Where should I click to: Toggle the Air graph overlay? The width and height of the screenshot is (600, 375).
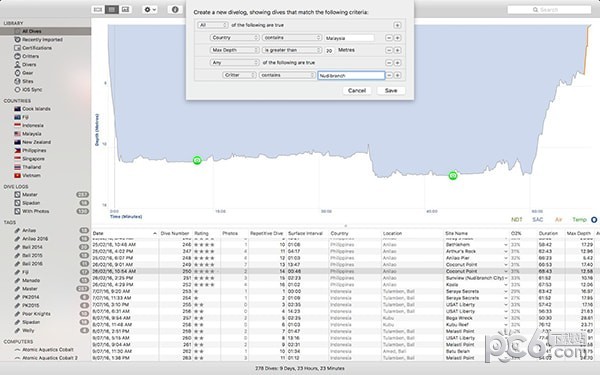[558, 220]
